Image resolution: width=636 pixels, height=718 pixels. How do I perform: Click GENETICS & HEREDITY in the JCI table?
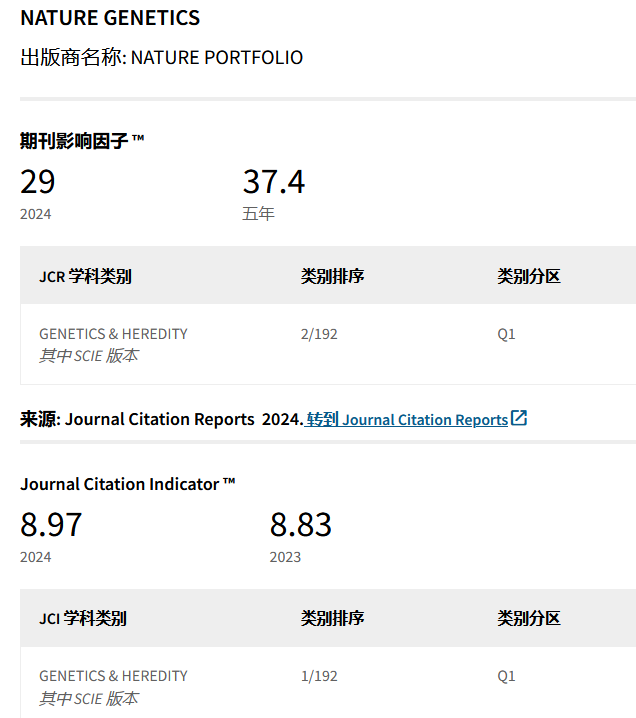113,676
